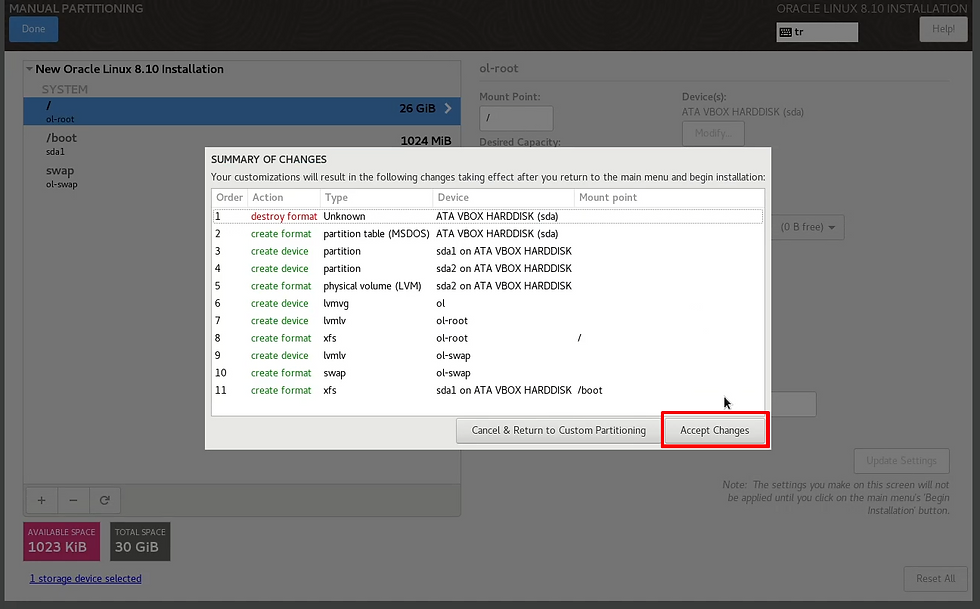Click the Mount Point input field
The image size is (980, 609).
point(516,118)
